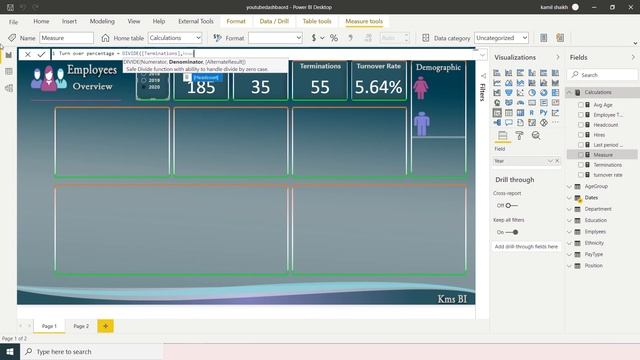Open the Data view from the left sidebar
This screenshot has width=640, height=360.
pos(9,71)
